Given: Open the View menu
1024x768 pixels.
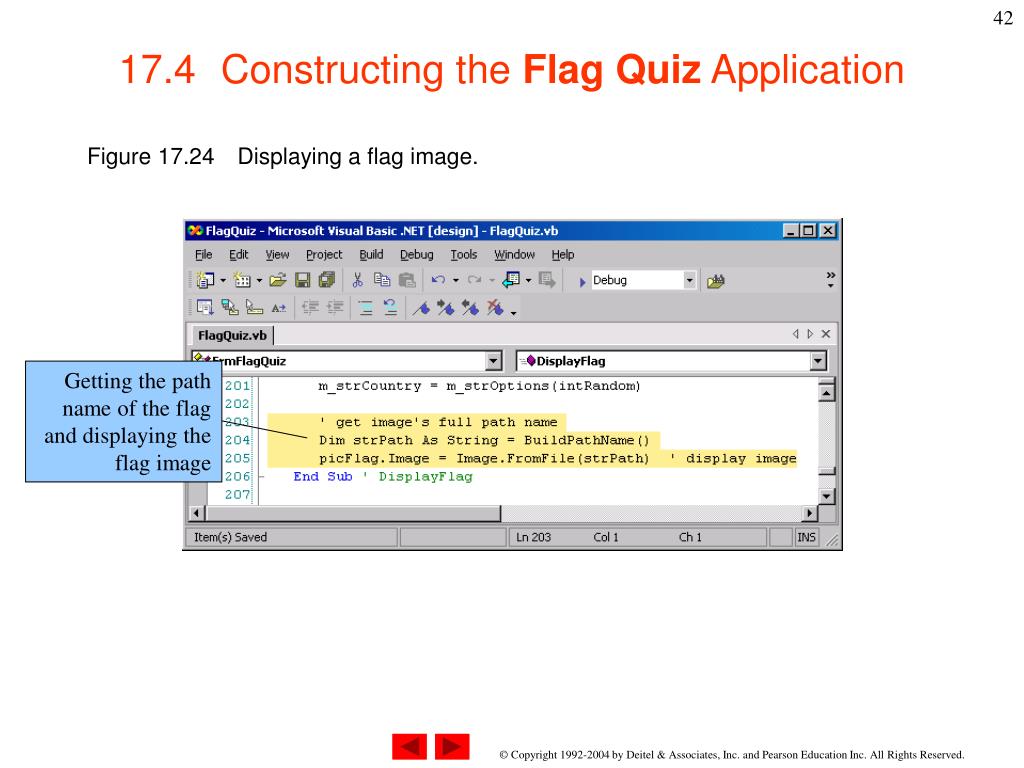Looking at the screenshot, I should click(277, 255).
